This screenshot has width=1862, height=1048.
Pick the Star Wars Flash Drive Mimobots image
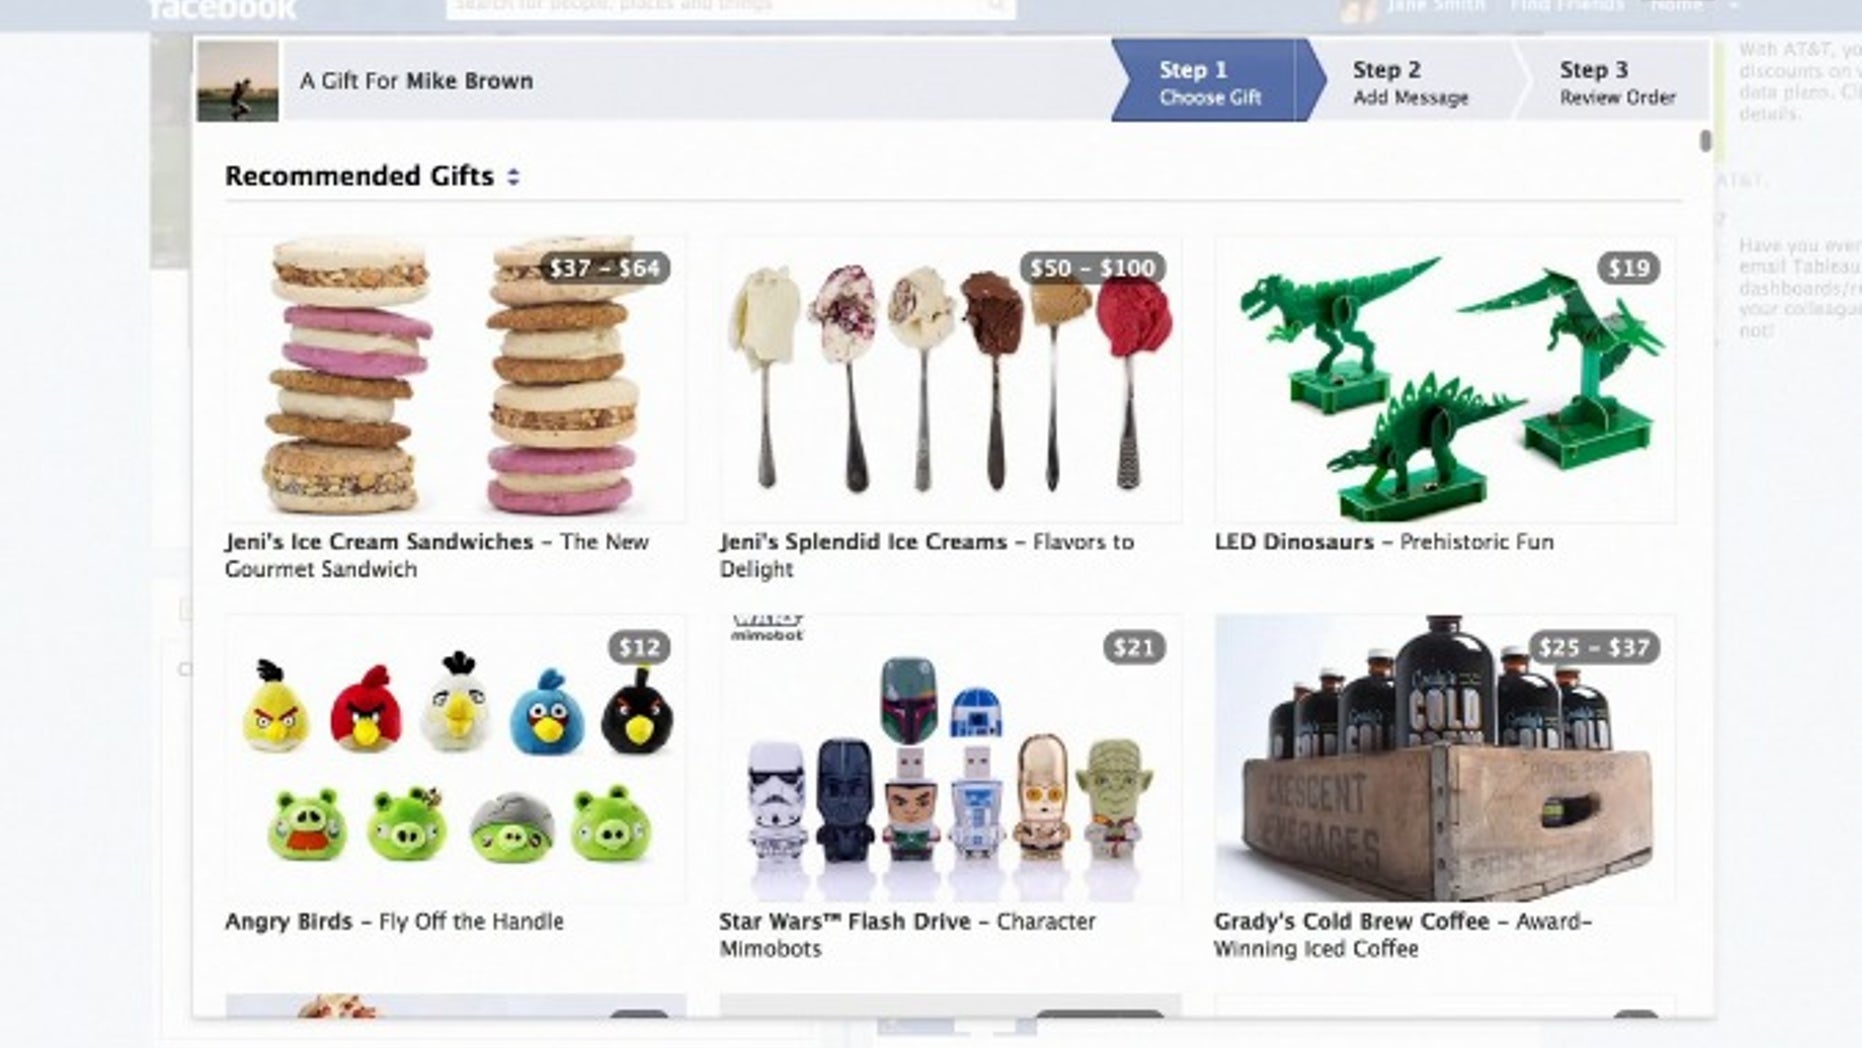(950, 758)
